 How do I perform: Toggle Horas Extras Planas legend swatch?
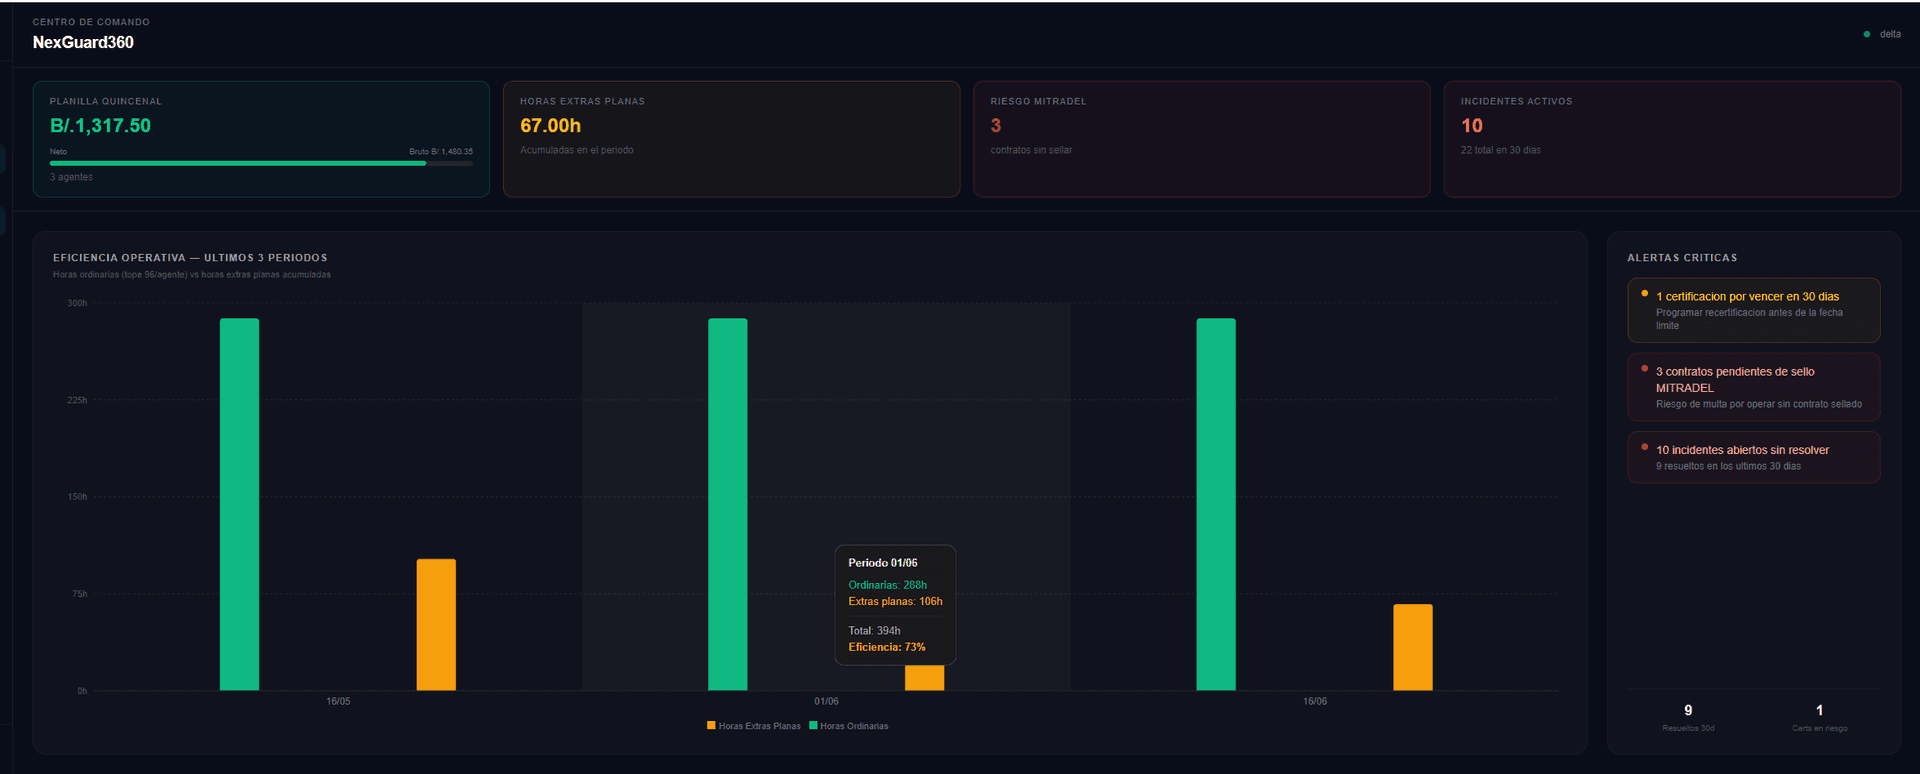[711, 726]
